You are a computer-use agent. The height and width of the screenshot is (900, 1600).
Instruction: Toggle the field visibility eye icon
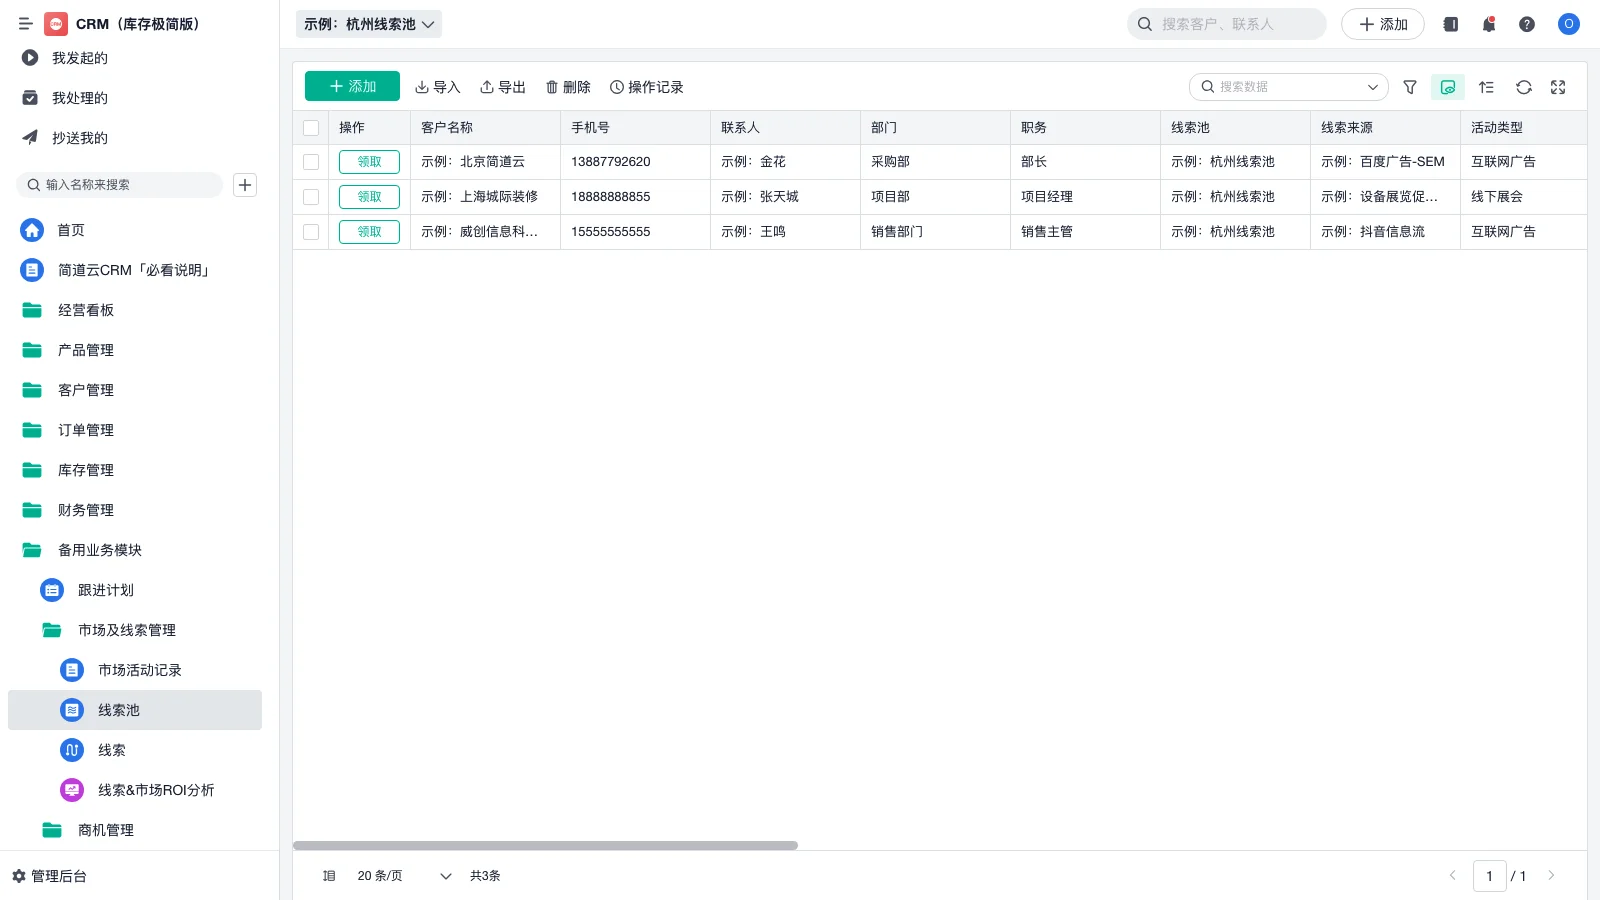coord(1447,87)
